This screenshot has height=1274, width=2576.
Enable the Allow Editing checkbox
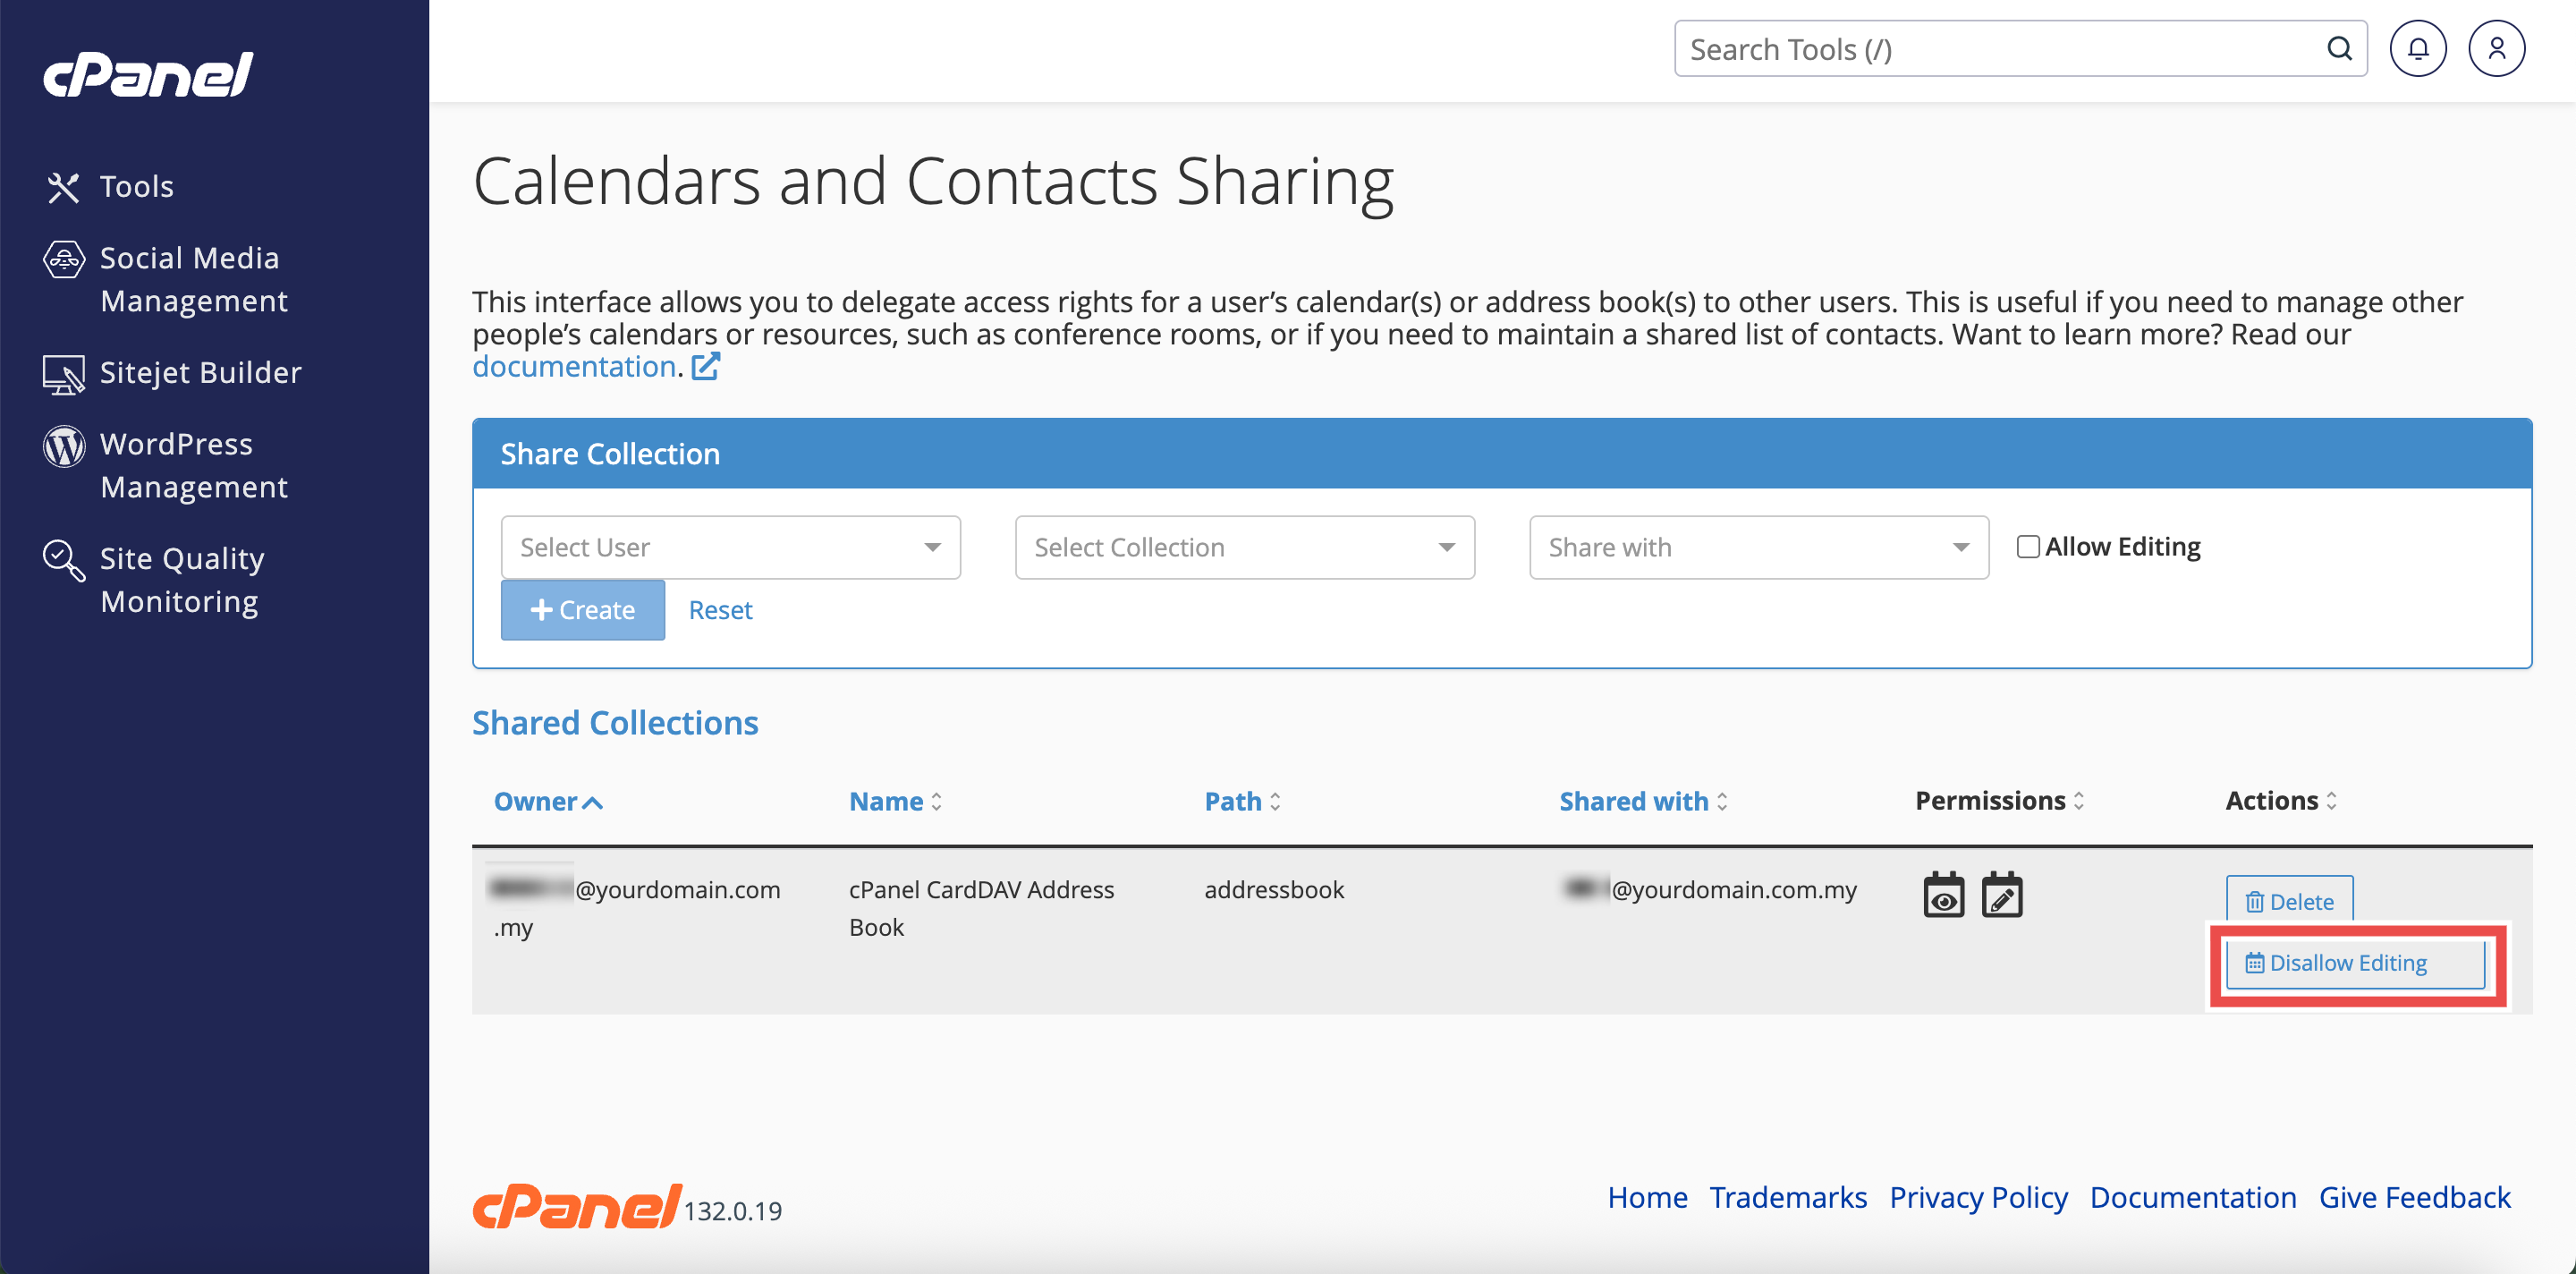click(x=2027, y=547)
